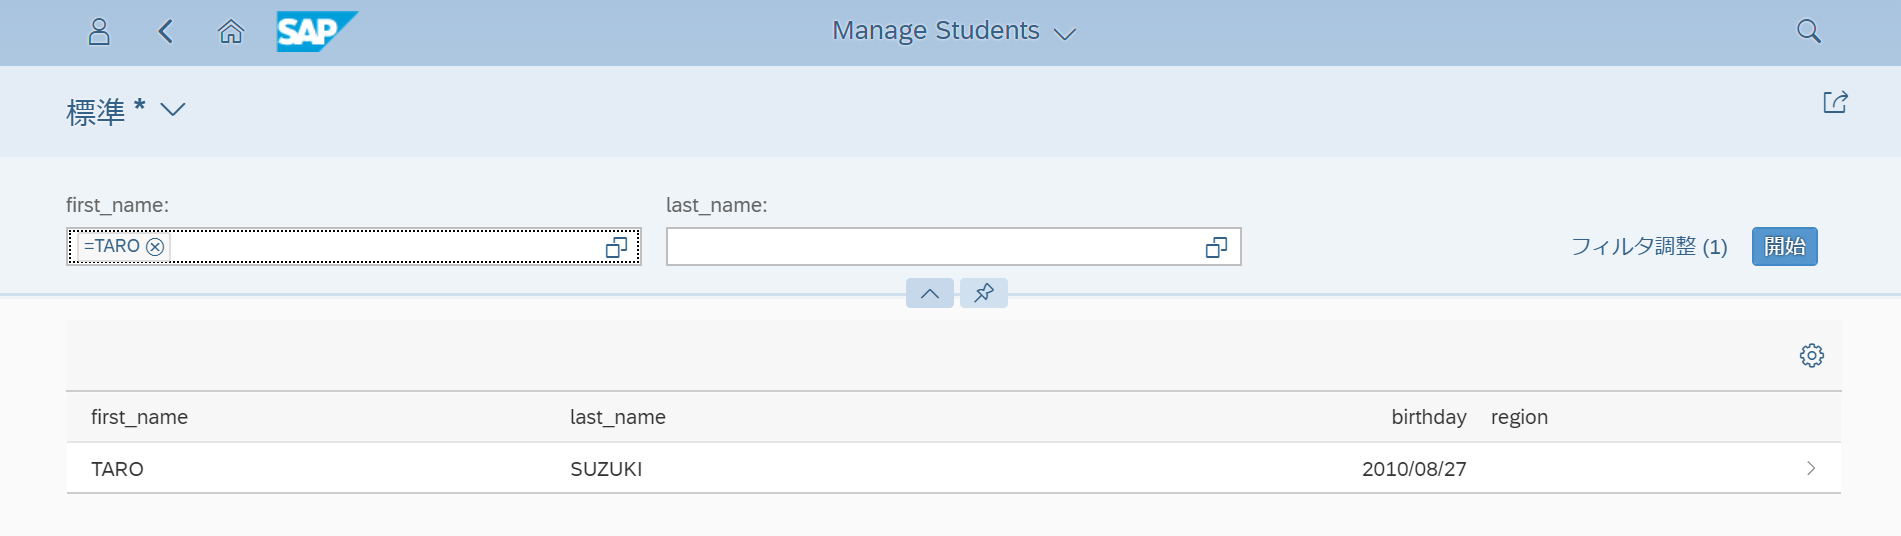
Task: Open フィルタ調整 (1) link
Action: 1649,247
